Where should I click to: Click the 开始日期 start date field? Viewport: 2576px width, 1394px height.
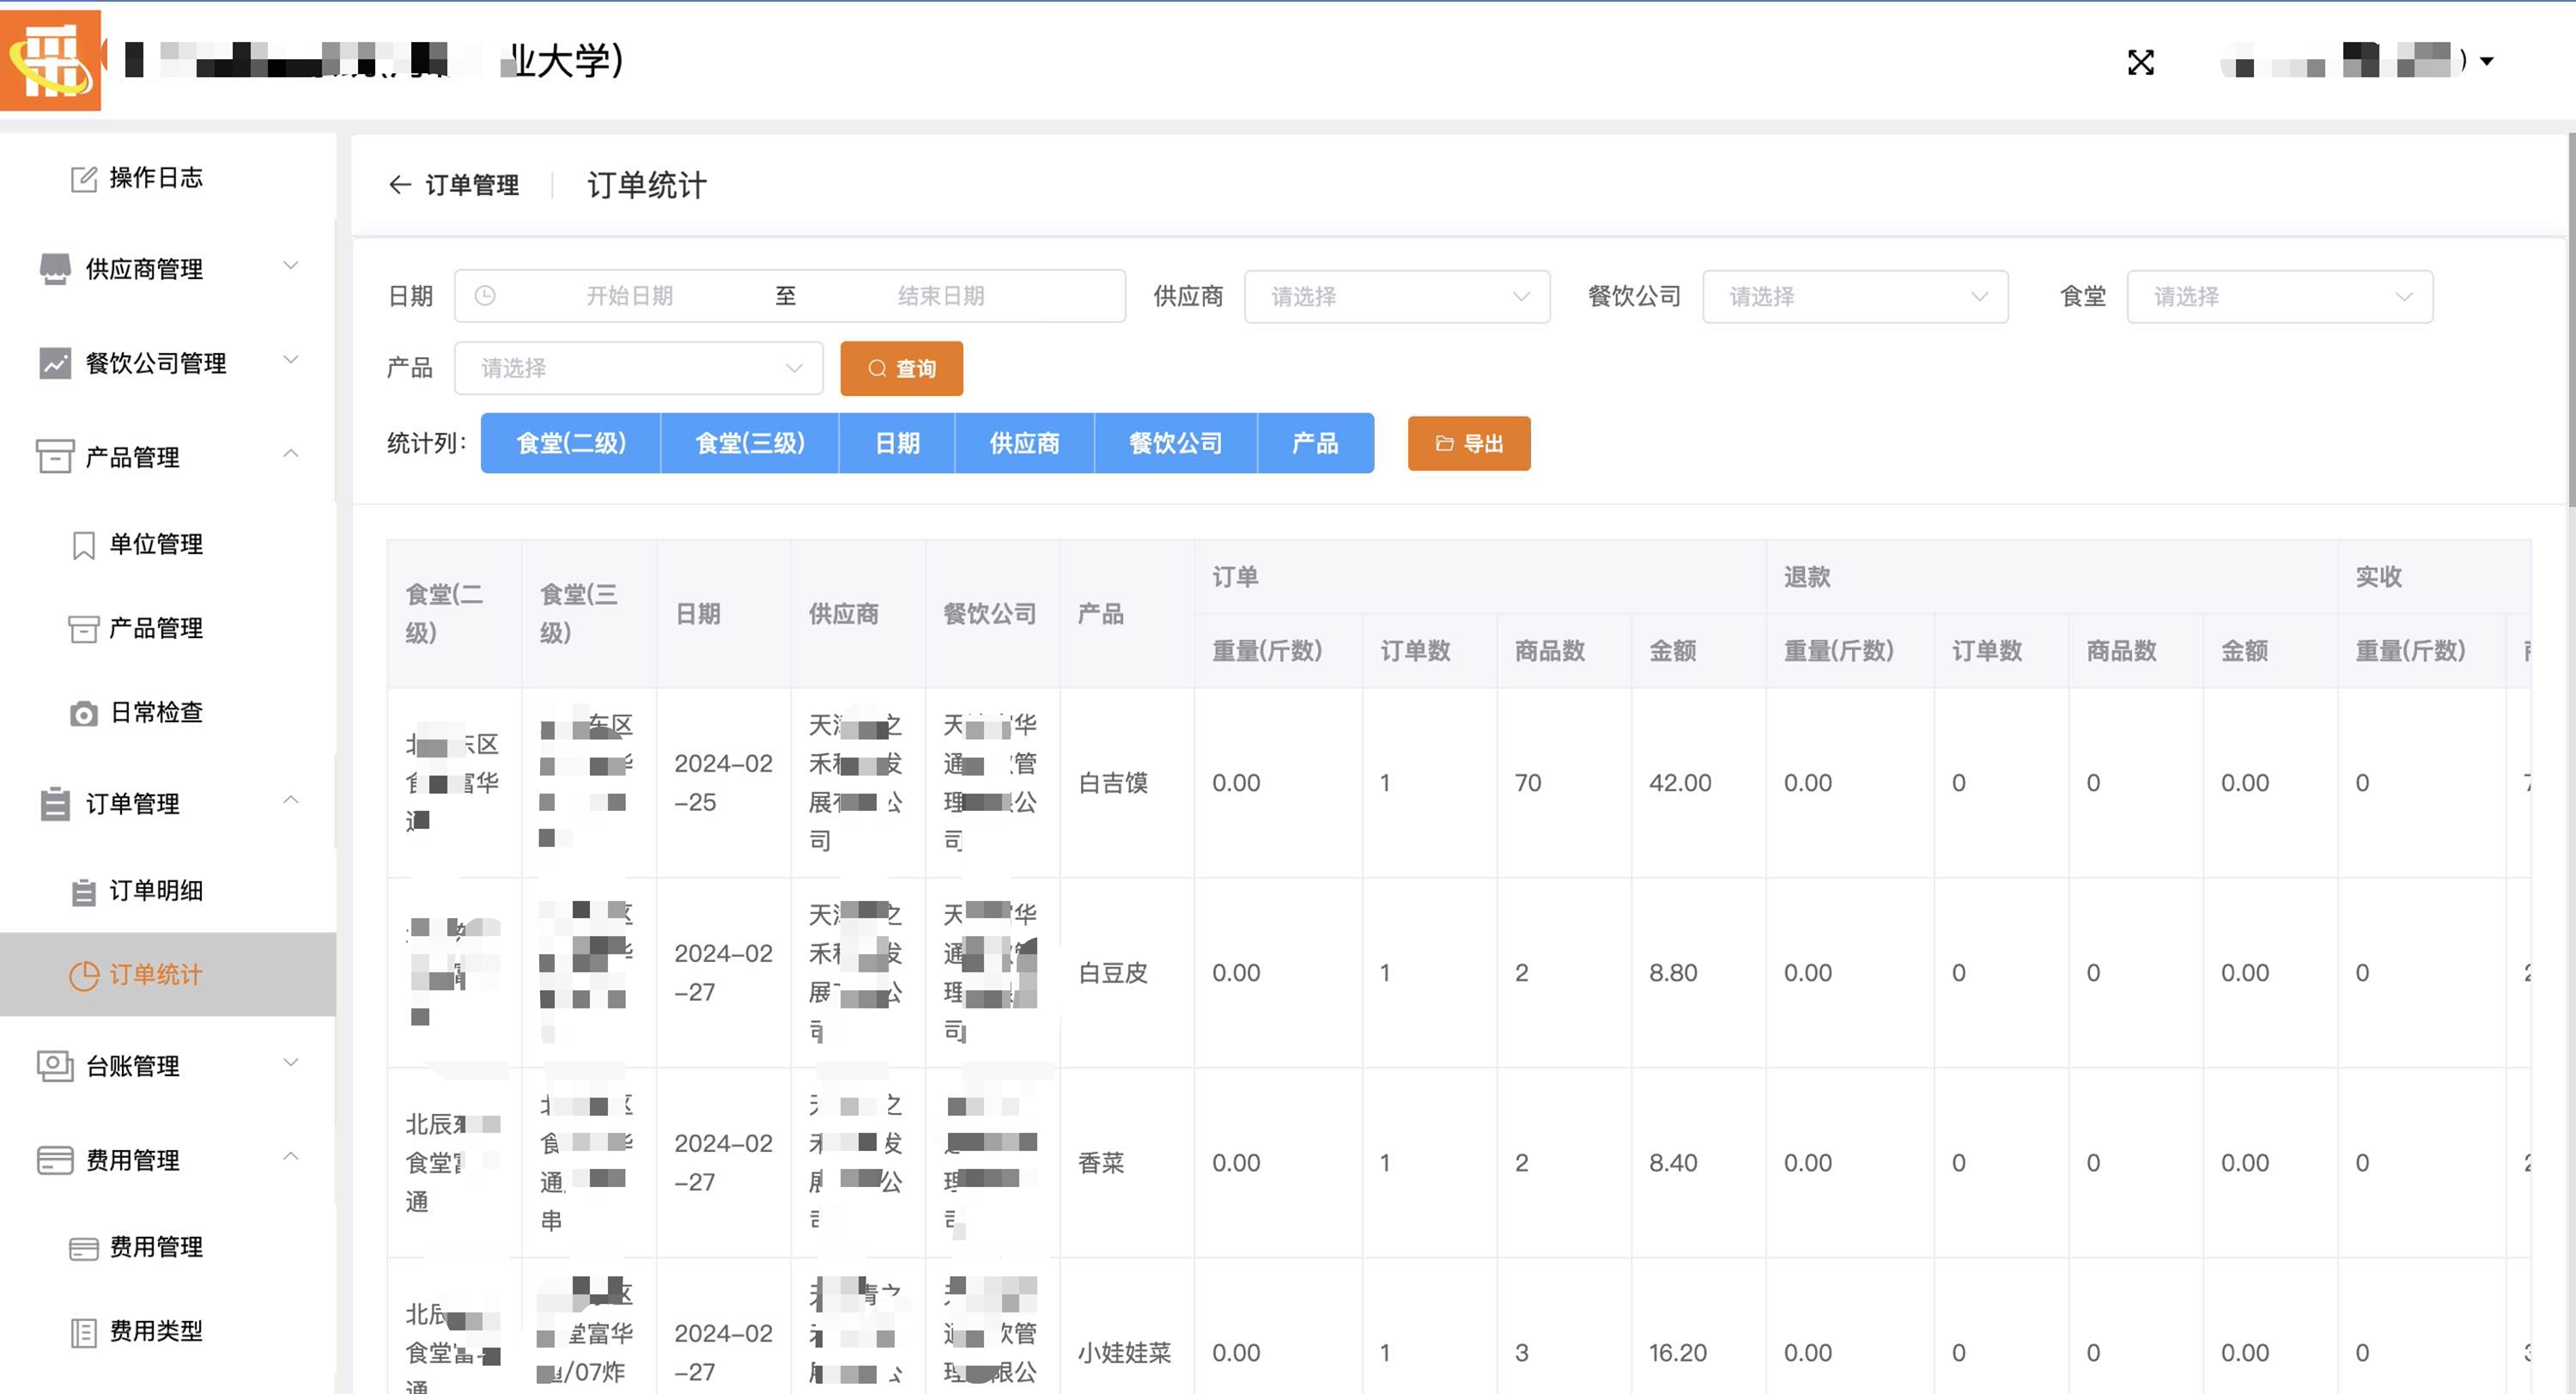(629, 296)
